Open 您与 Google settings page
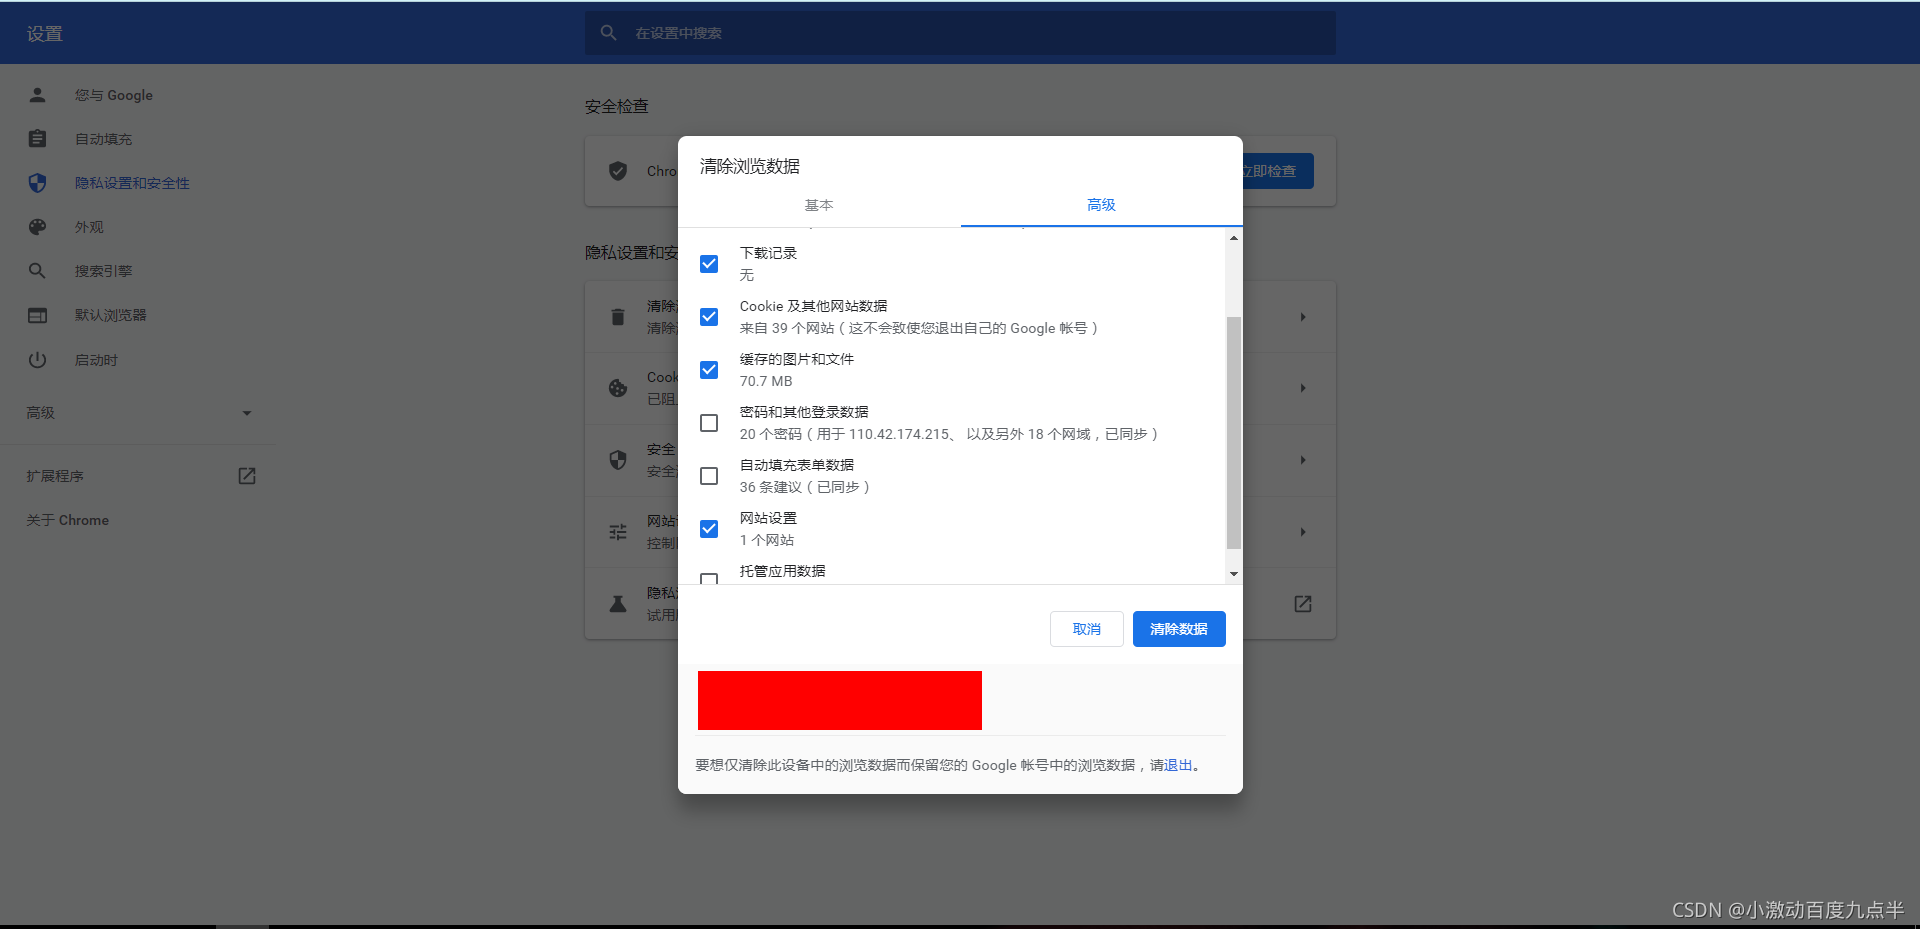Screen dimensions: 1920x929 [114, 95]
